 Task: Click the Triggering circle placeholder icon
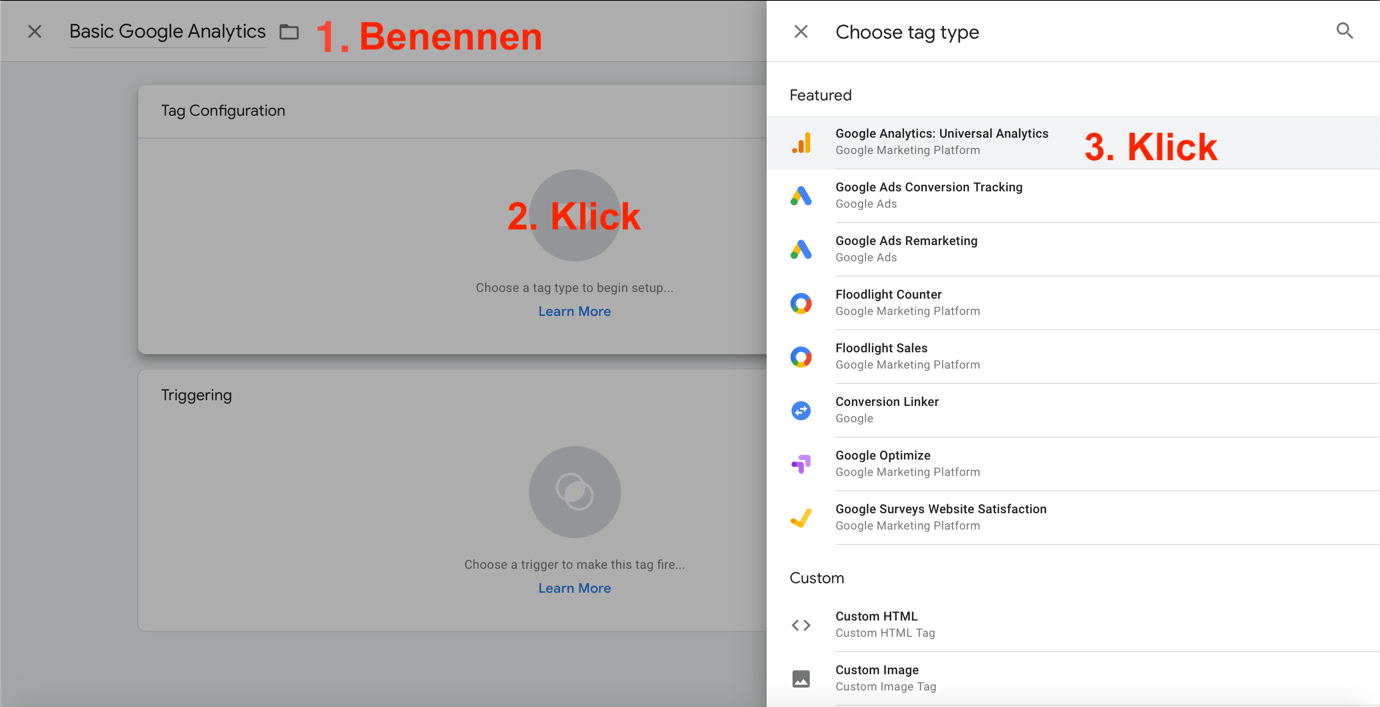coord(575,492)
